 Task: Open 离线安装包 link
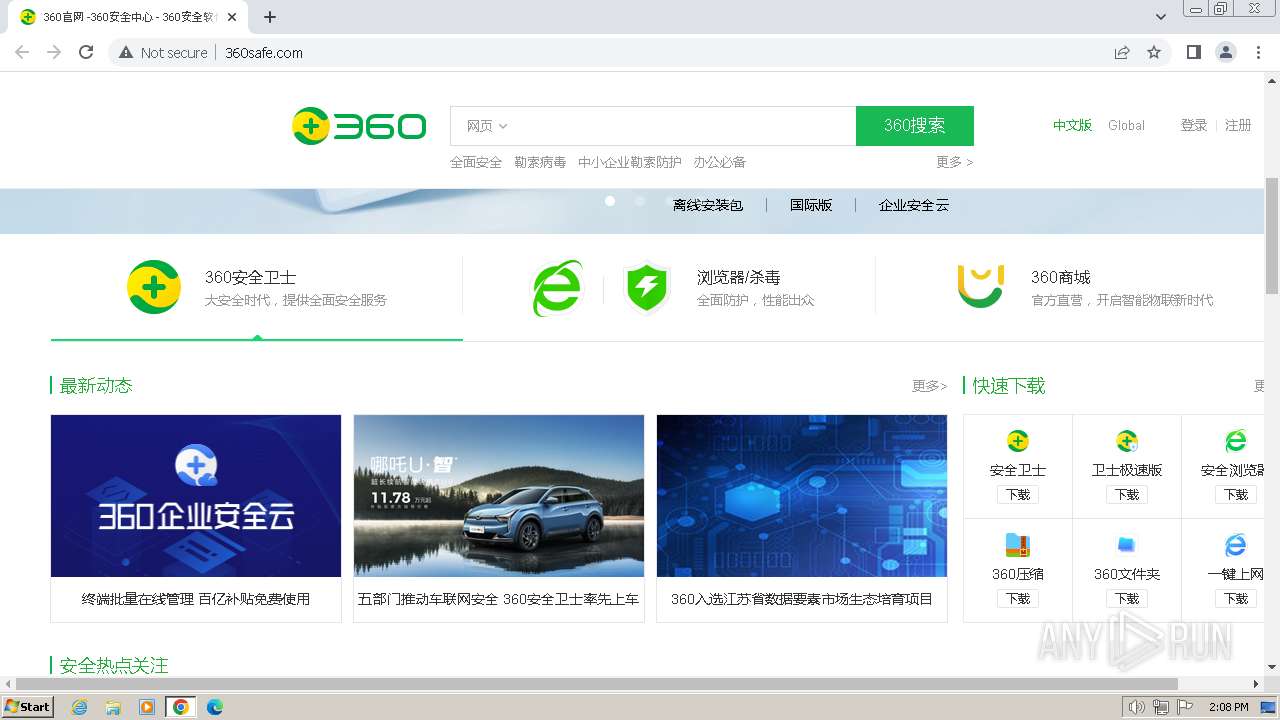tap(708, 205)
